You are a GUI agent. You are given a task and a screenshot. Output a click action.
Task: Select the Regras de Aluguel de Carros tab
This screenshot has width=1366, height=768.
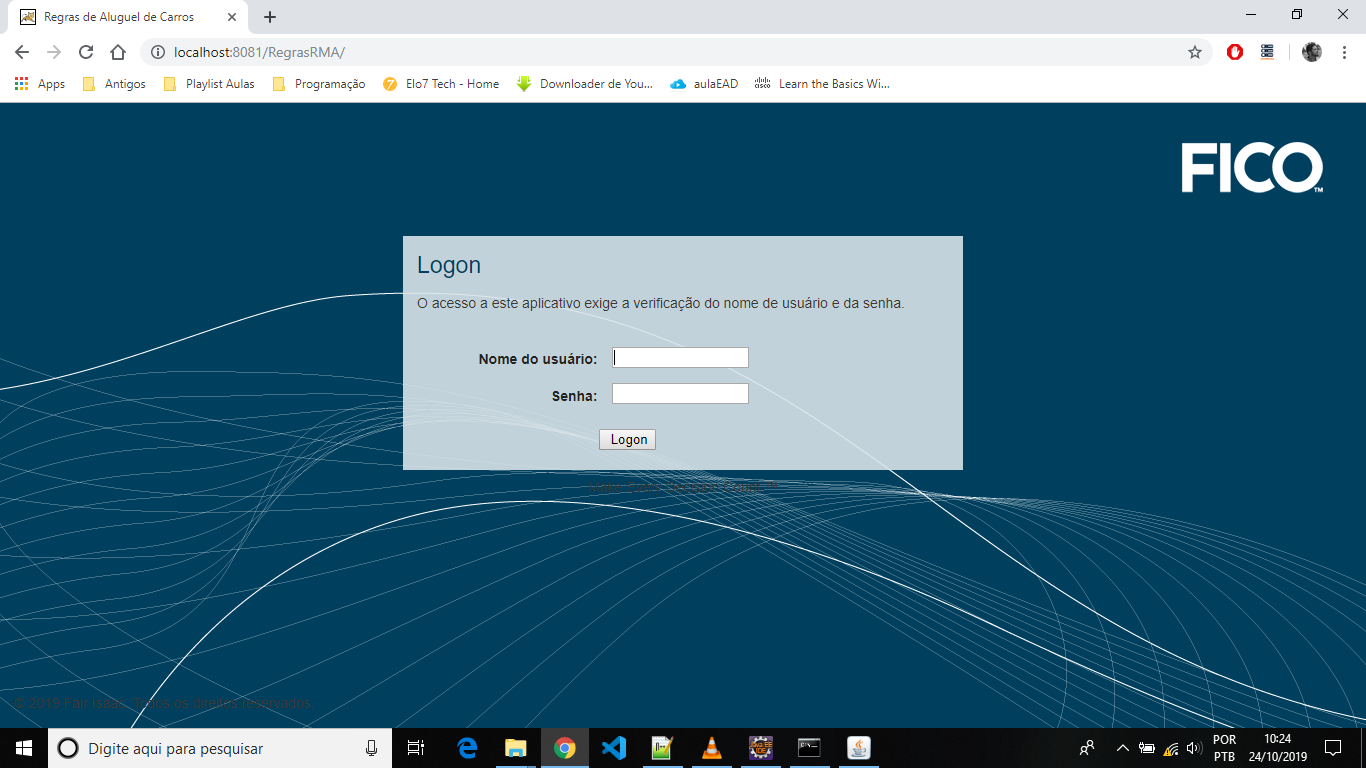[x=120, y=16]
